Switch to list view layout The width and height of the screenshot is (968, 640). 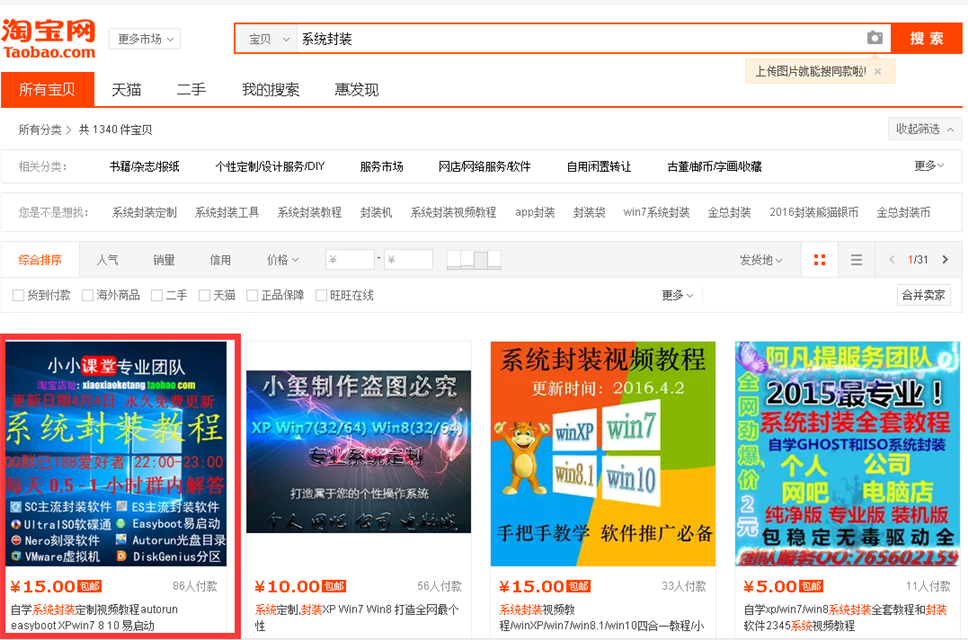[856, 260]
